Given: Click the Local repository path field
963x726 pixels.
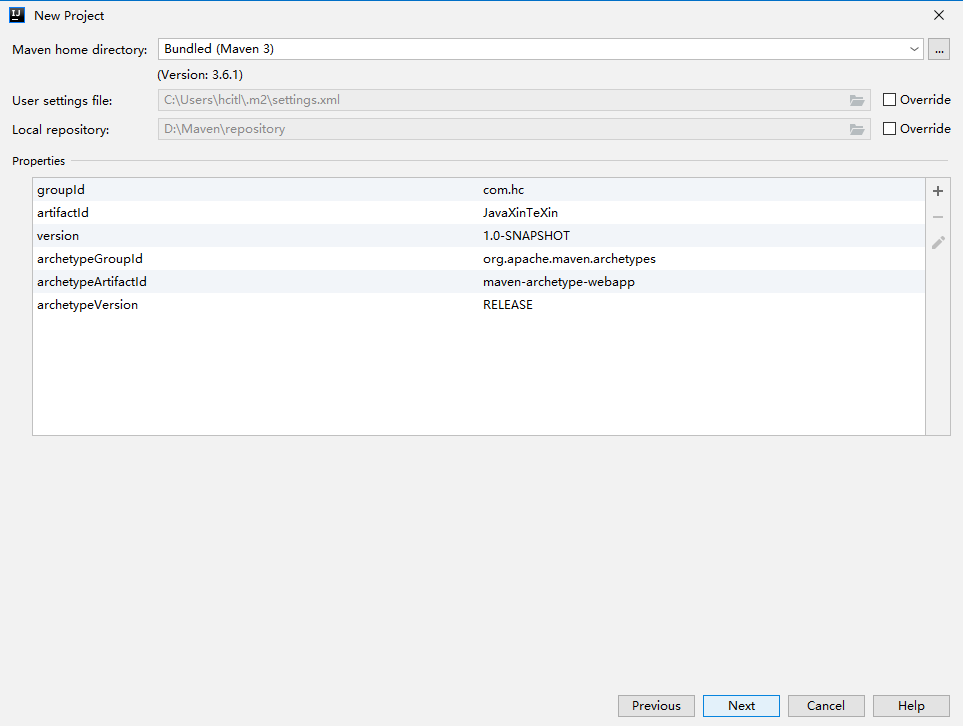Looking at the screenshot, I should 514,129.
